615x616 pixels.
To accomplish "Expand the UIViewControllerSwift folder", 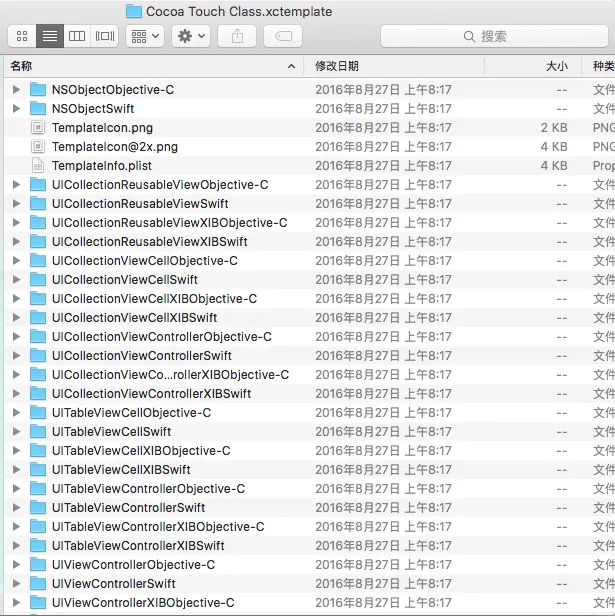I will [16, 583].
